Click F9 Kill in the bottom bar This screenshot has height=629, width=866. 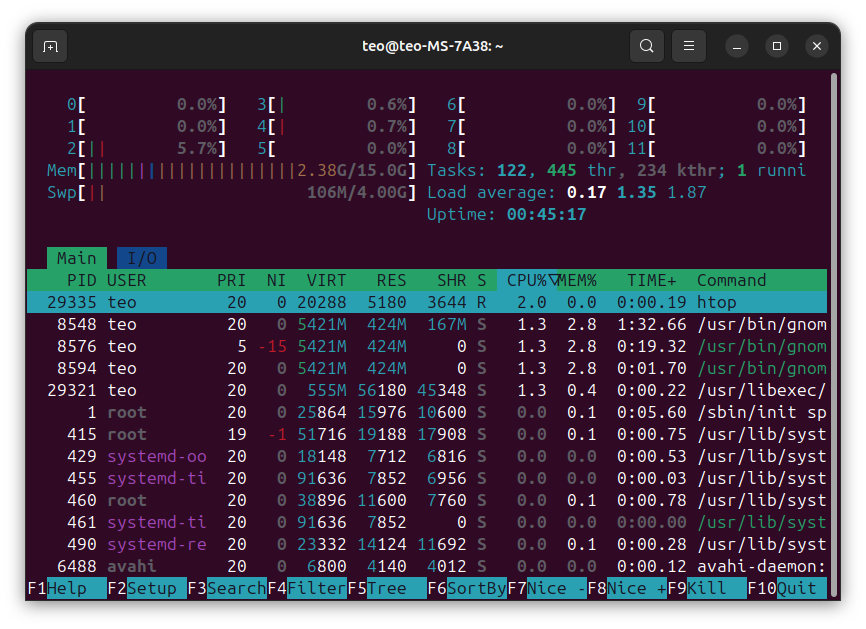click(707, 588)
